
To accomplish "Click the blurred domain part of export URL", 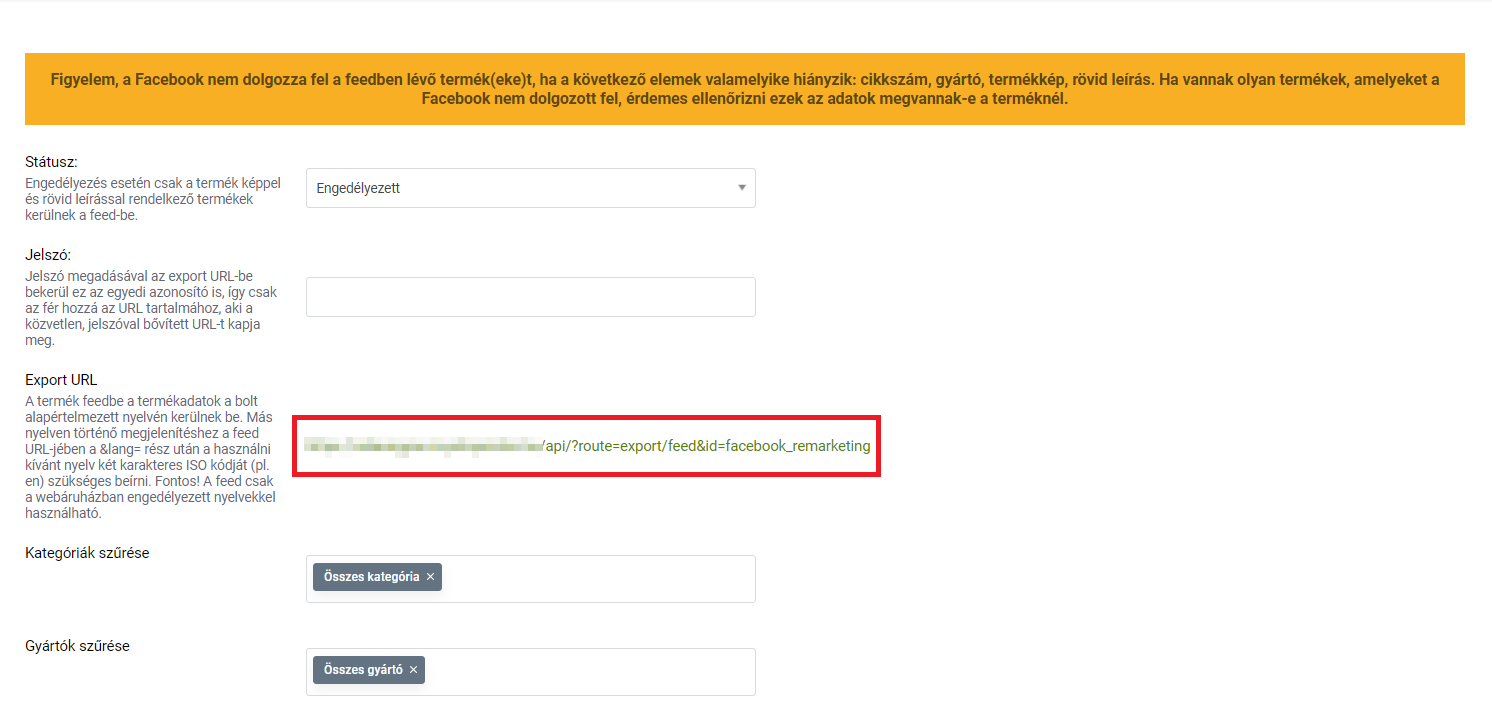I will click(422, 445).
